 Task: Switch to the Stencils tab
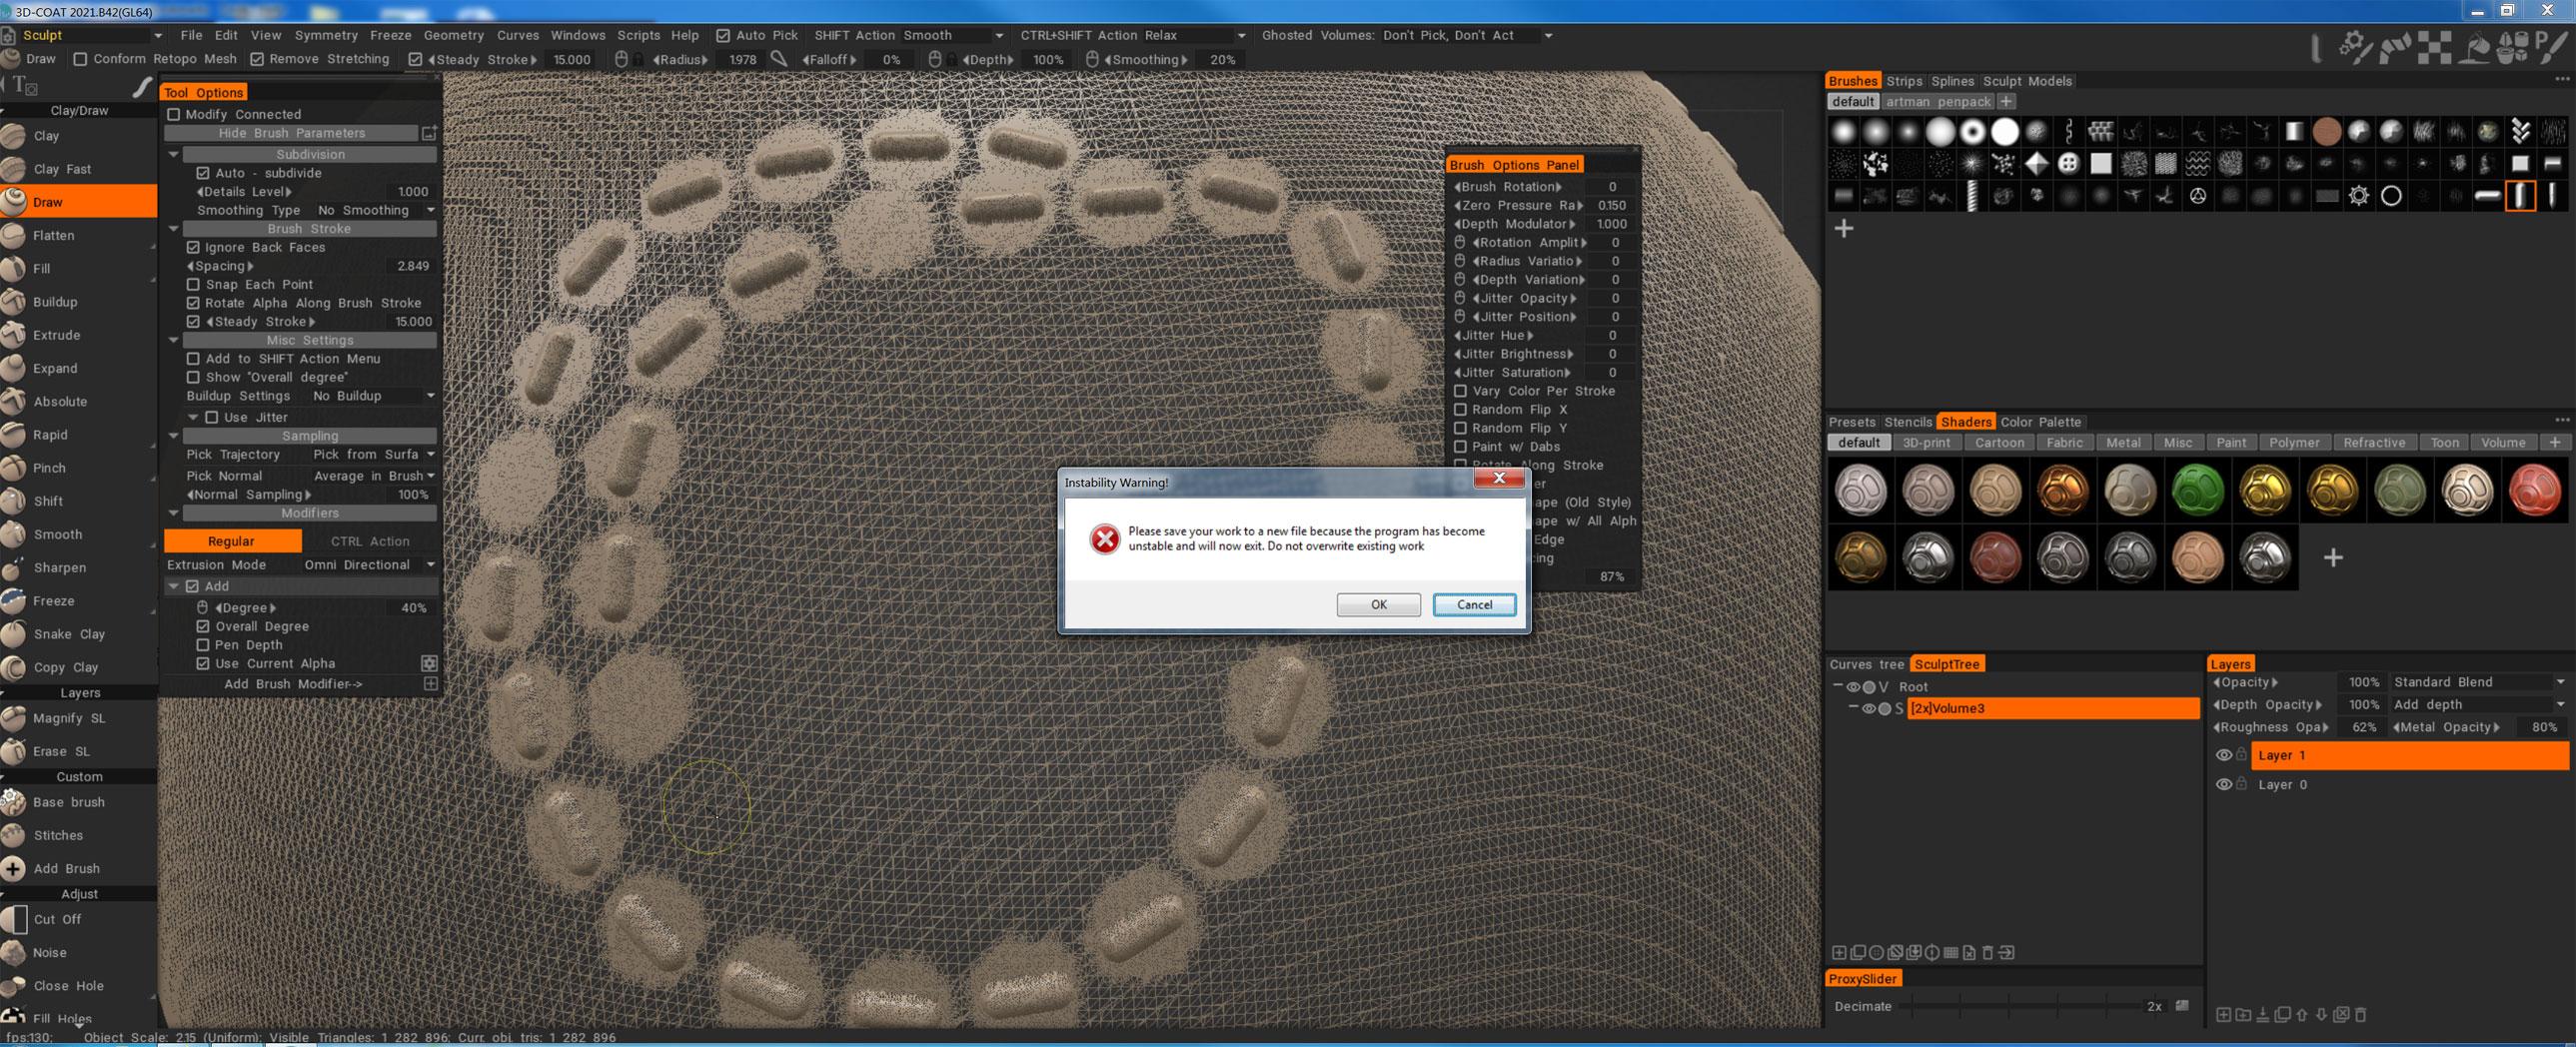tap(1907, 422)
